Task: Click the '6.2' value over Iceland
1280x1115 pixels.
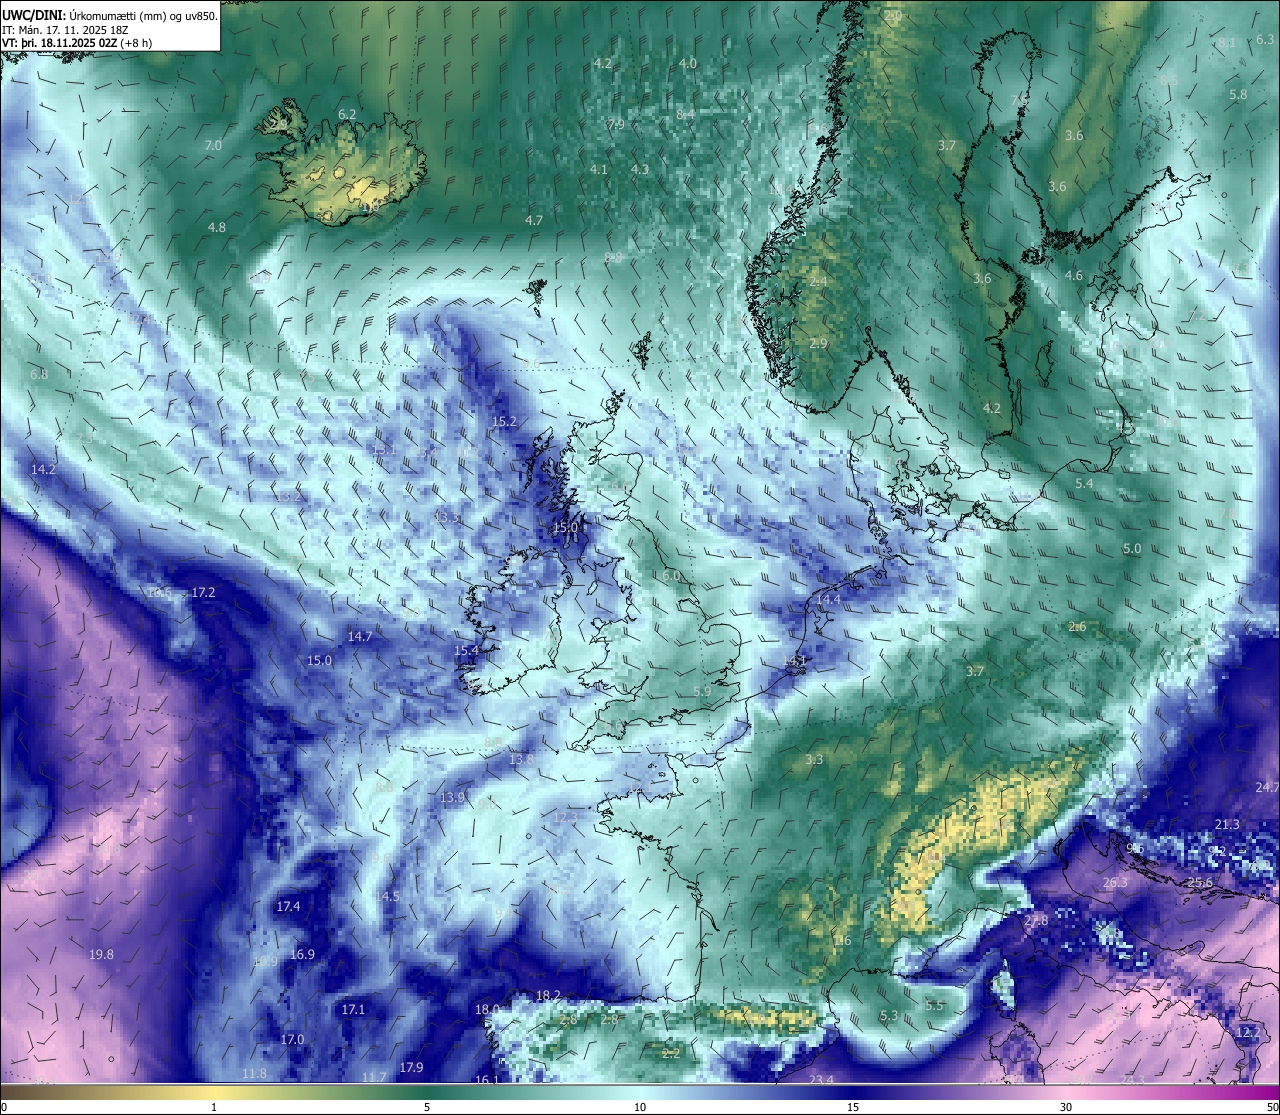Action: [347, 115]
